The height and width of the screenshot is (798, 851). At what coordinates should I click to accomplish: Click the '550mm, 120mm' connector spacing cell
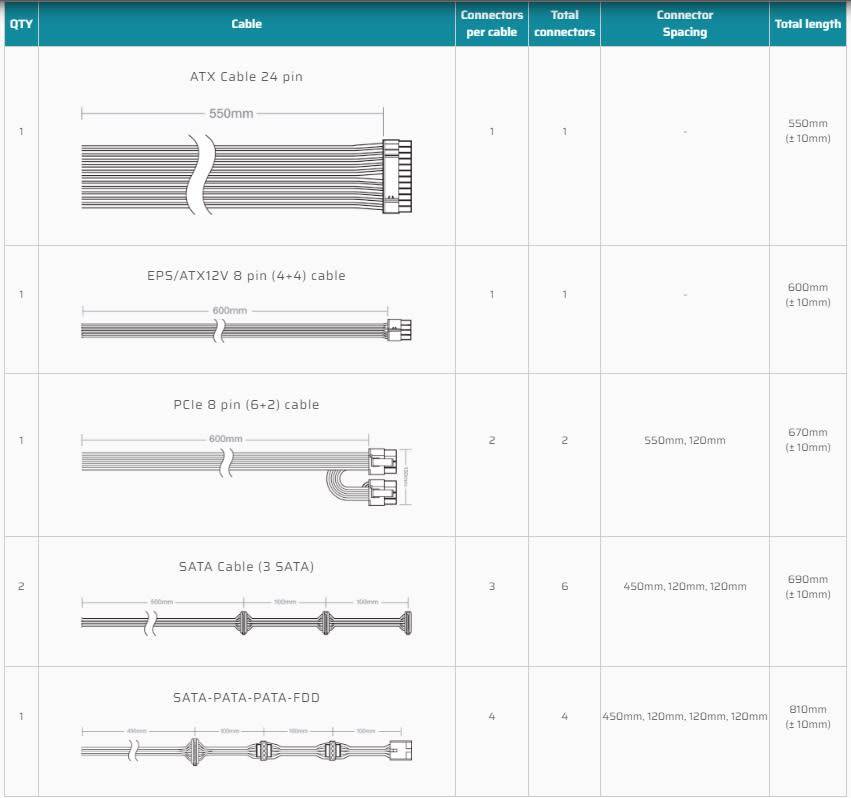tap(684, 440)
